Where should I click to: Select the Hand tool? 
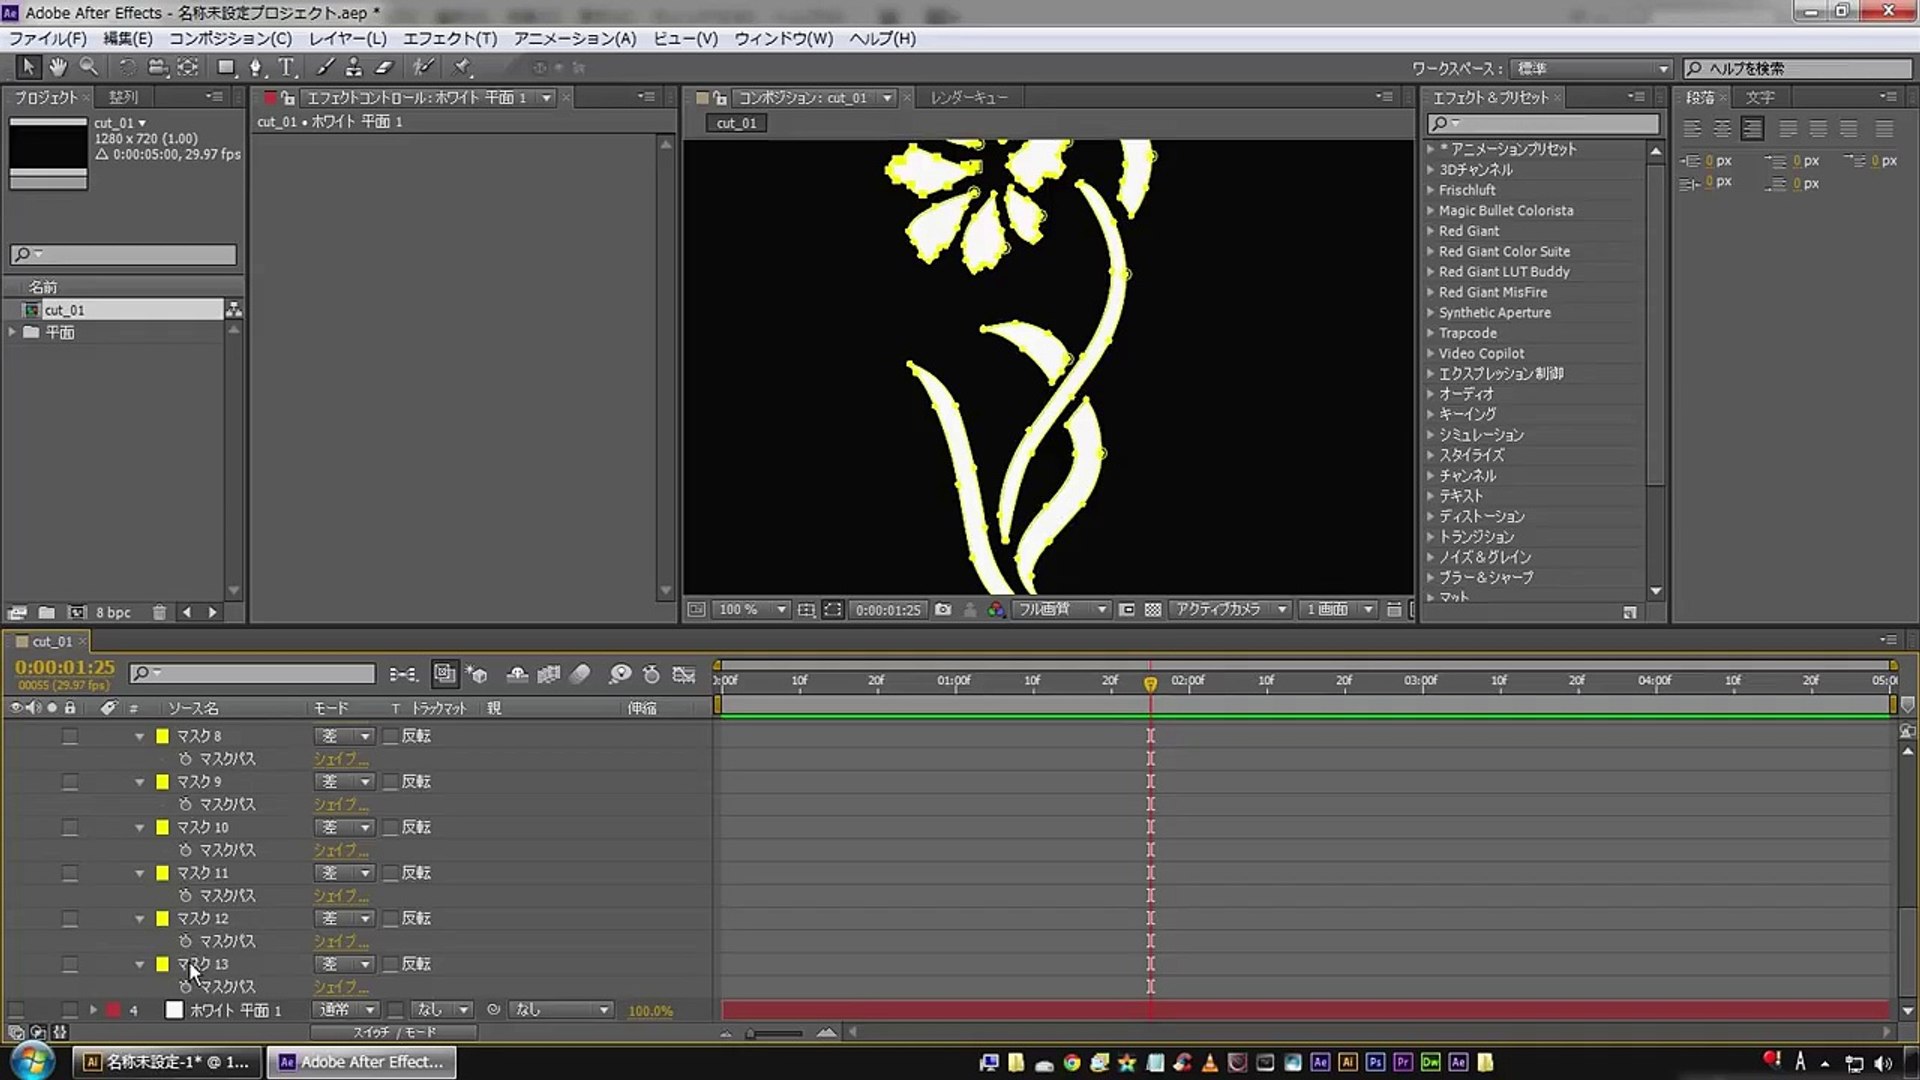[58, 67]
